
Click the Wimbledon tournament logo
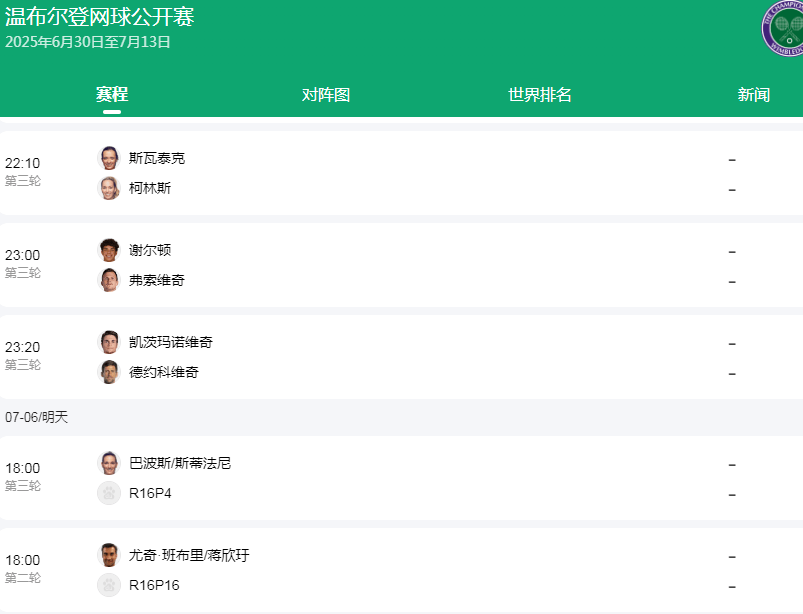(x=783, y=28)
